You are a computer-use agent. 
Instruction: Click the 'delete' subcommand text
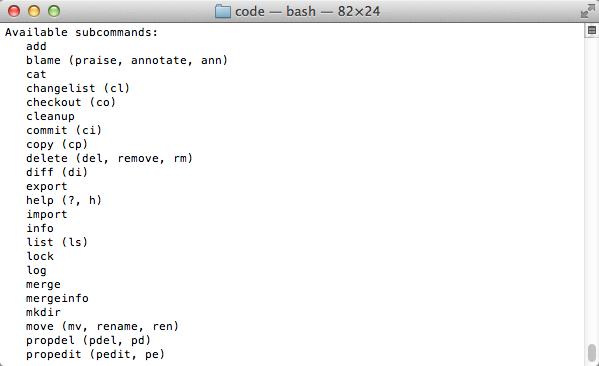click(x=47, y=158)
